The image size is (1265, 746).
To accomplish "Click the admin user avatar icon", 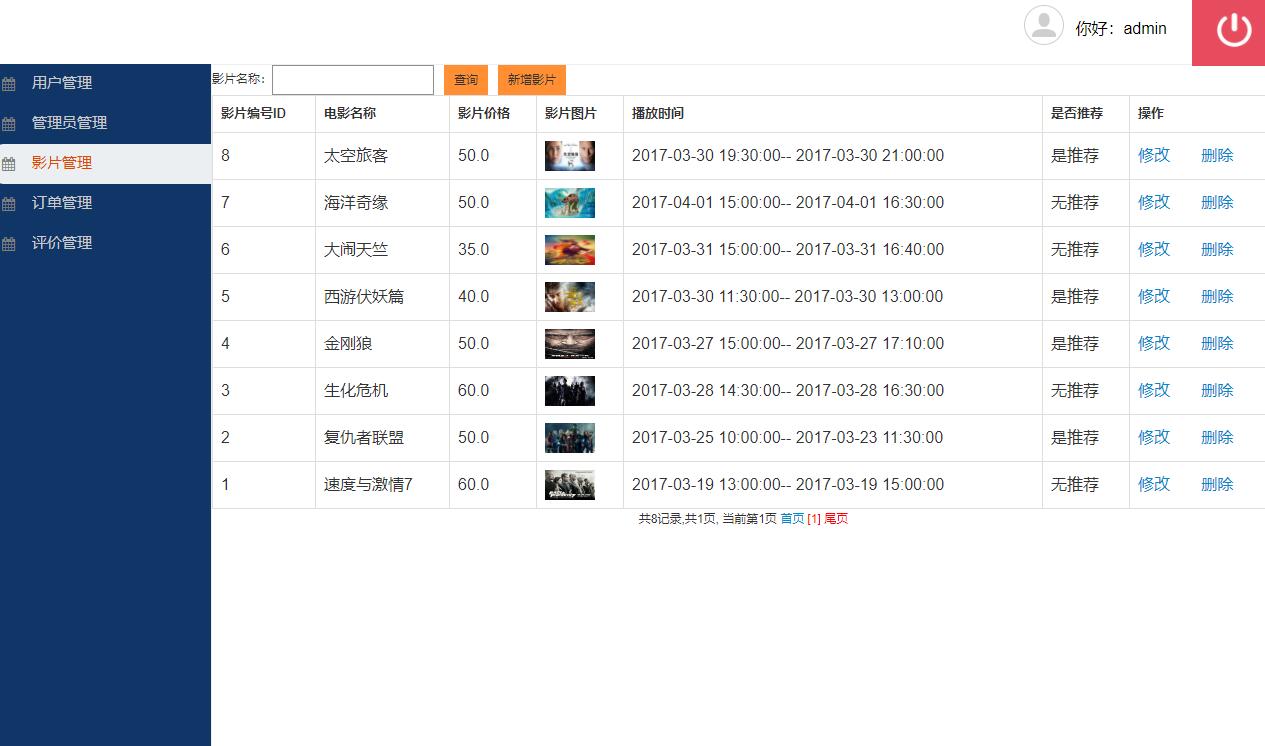I will pos(1044,25).
